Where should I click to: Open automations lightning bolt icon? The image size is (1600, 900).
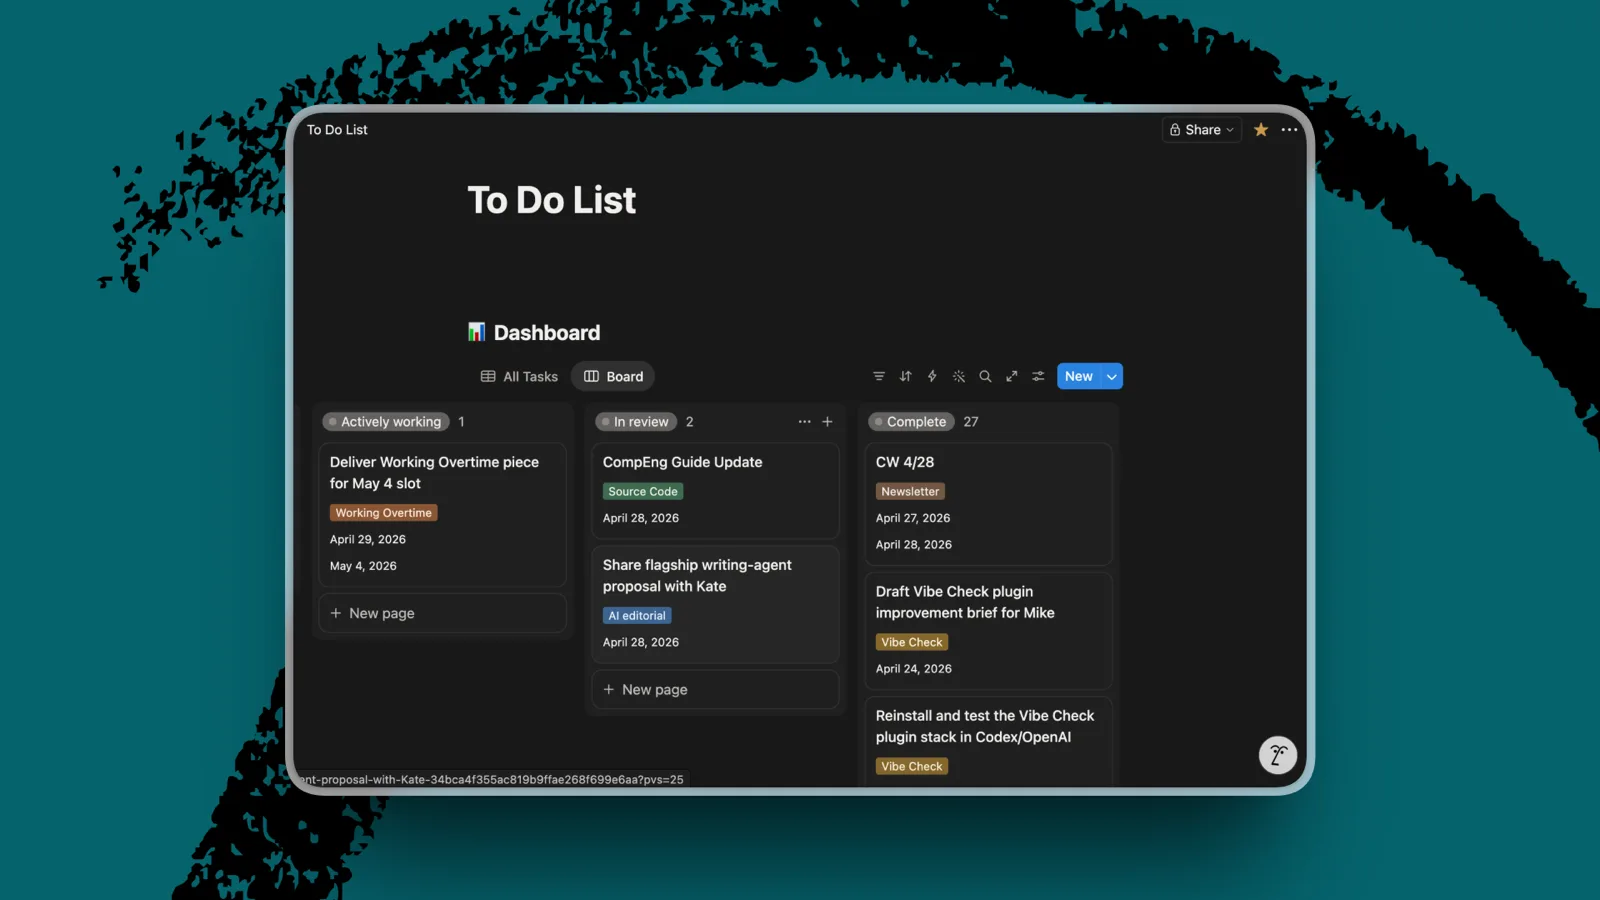[x=932, y=376]
